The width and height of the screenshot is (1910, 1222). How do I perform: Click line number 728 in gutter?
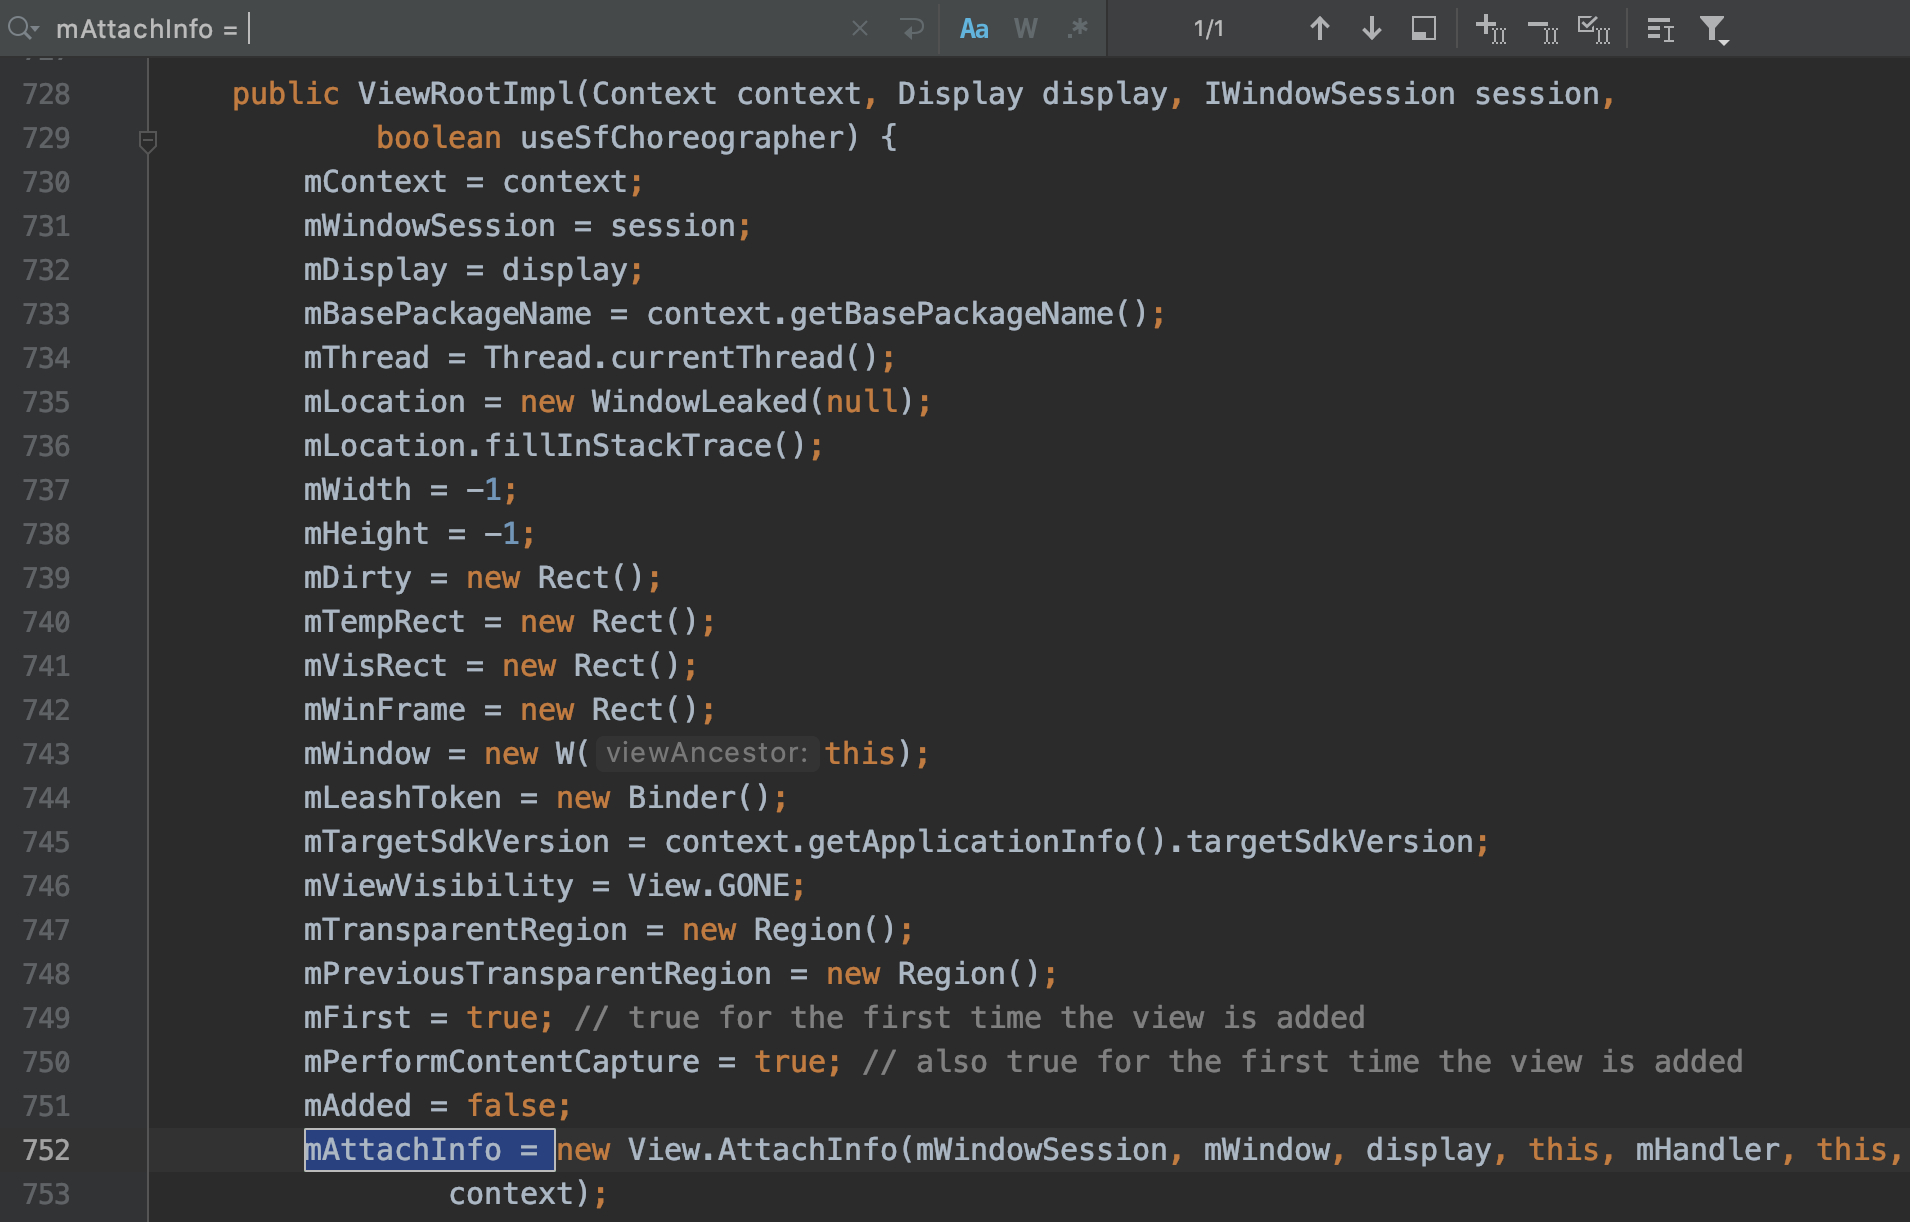point(46,94)
